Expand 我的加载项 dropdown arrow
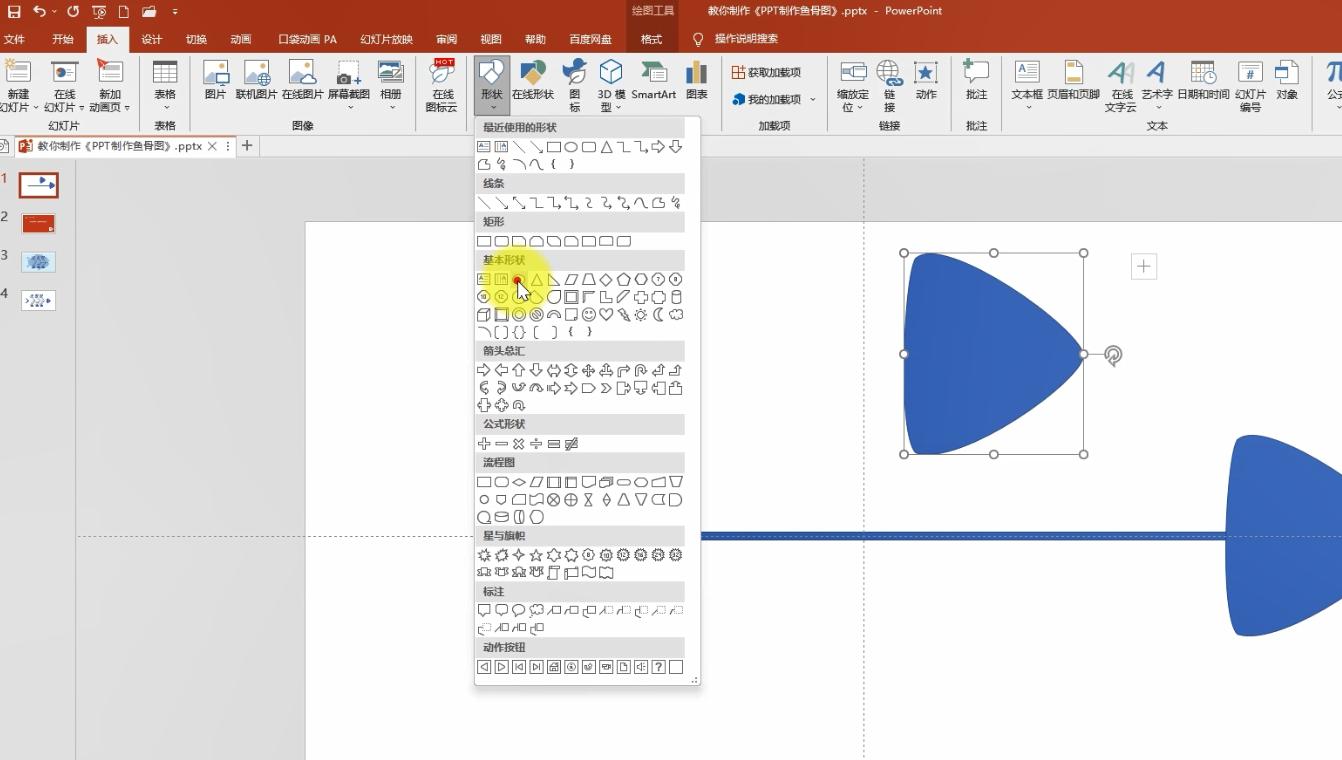Screen dimensions: 1342x760 click(x=813, y=100)
